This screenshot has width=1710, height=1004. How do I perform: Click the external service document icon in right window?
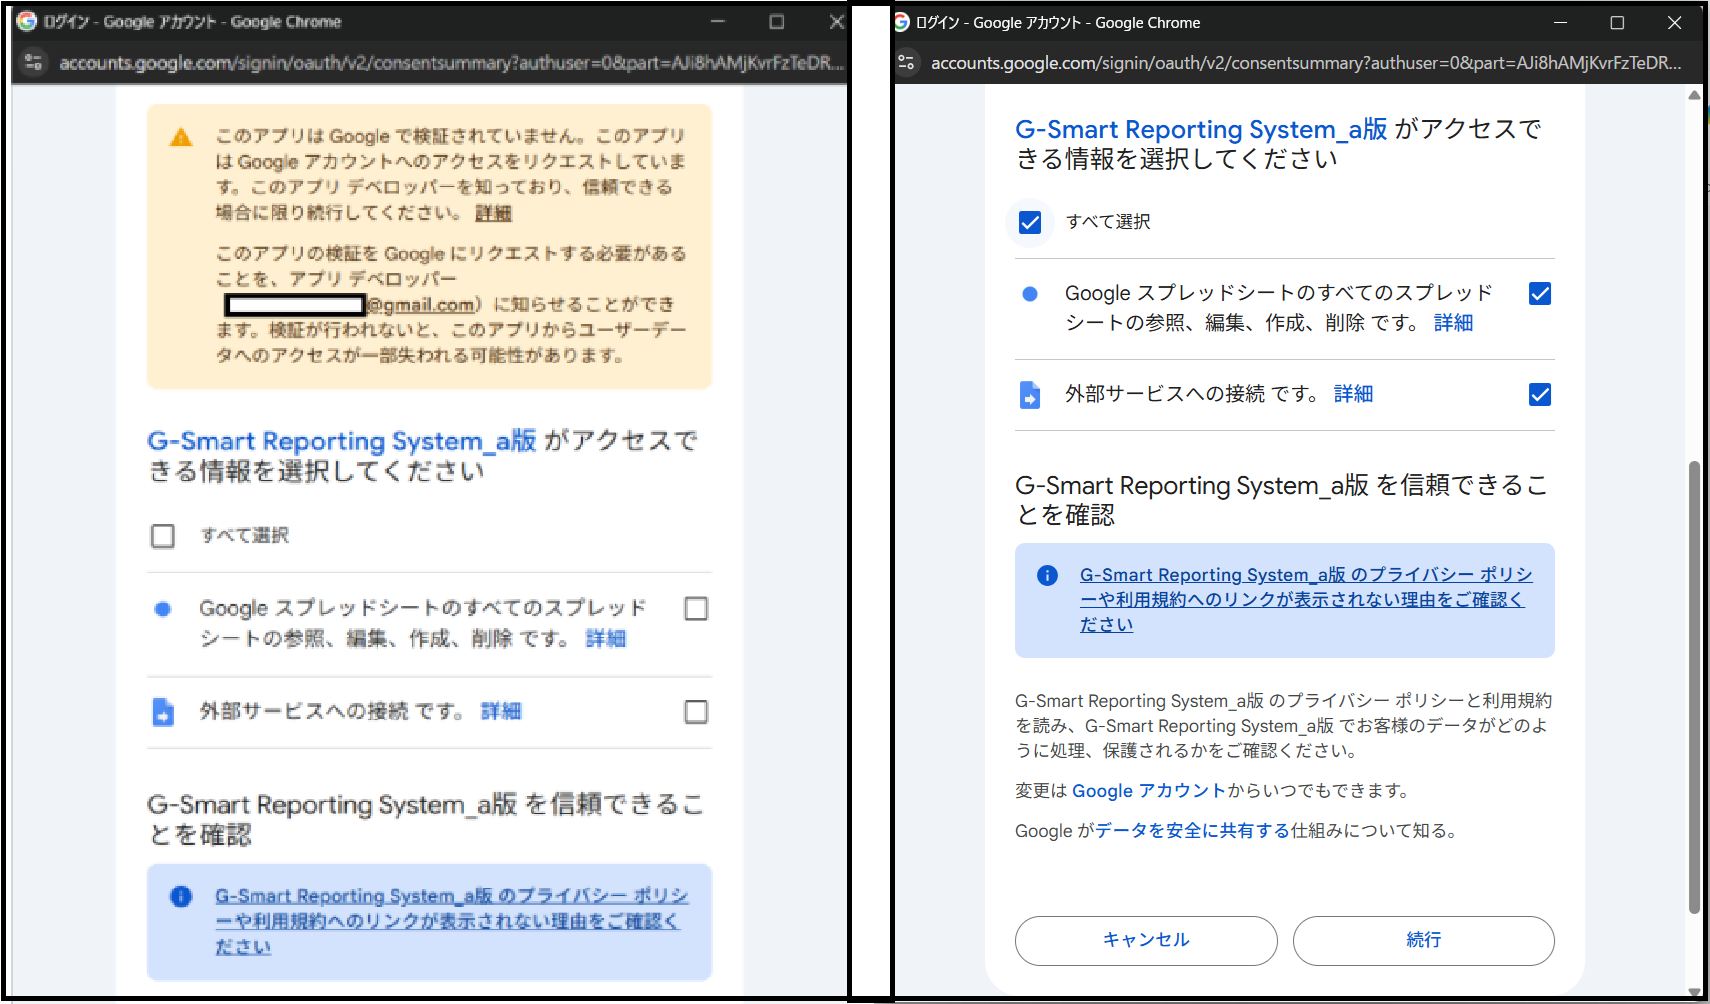[x=1029, y=395]
